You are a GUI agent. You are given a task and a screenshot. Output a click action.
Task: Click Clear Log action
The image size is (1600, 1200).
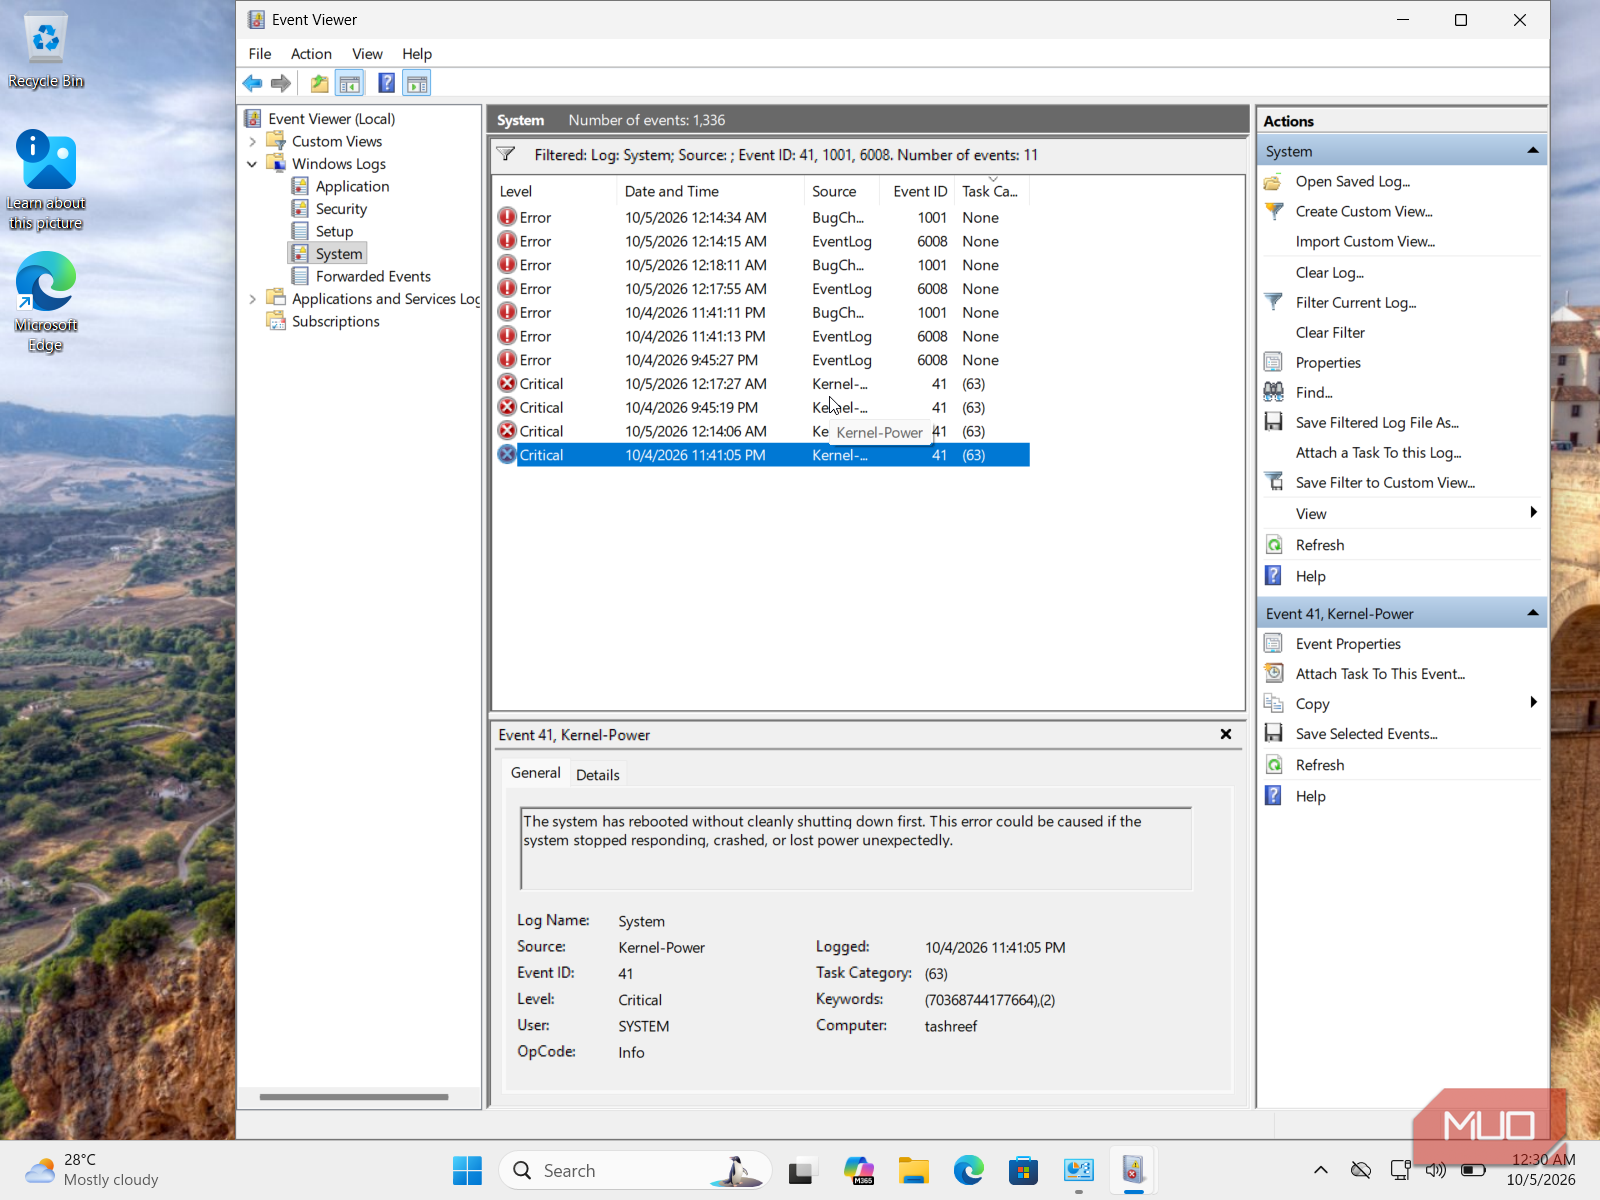1330,273
